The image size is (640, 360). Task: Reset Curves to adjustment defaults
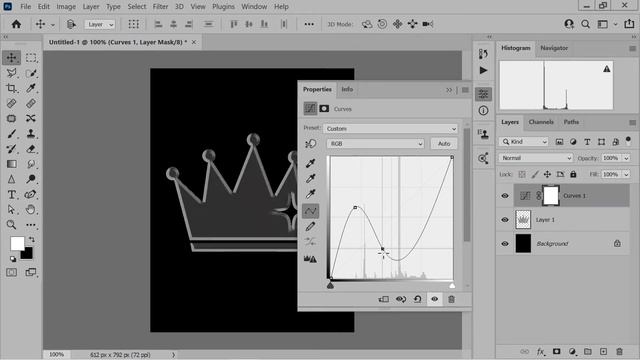pyautogui.click(x=418, y=299)
